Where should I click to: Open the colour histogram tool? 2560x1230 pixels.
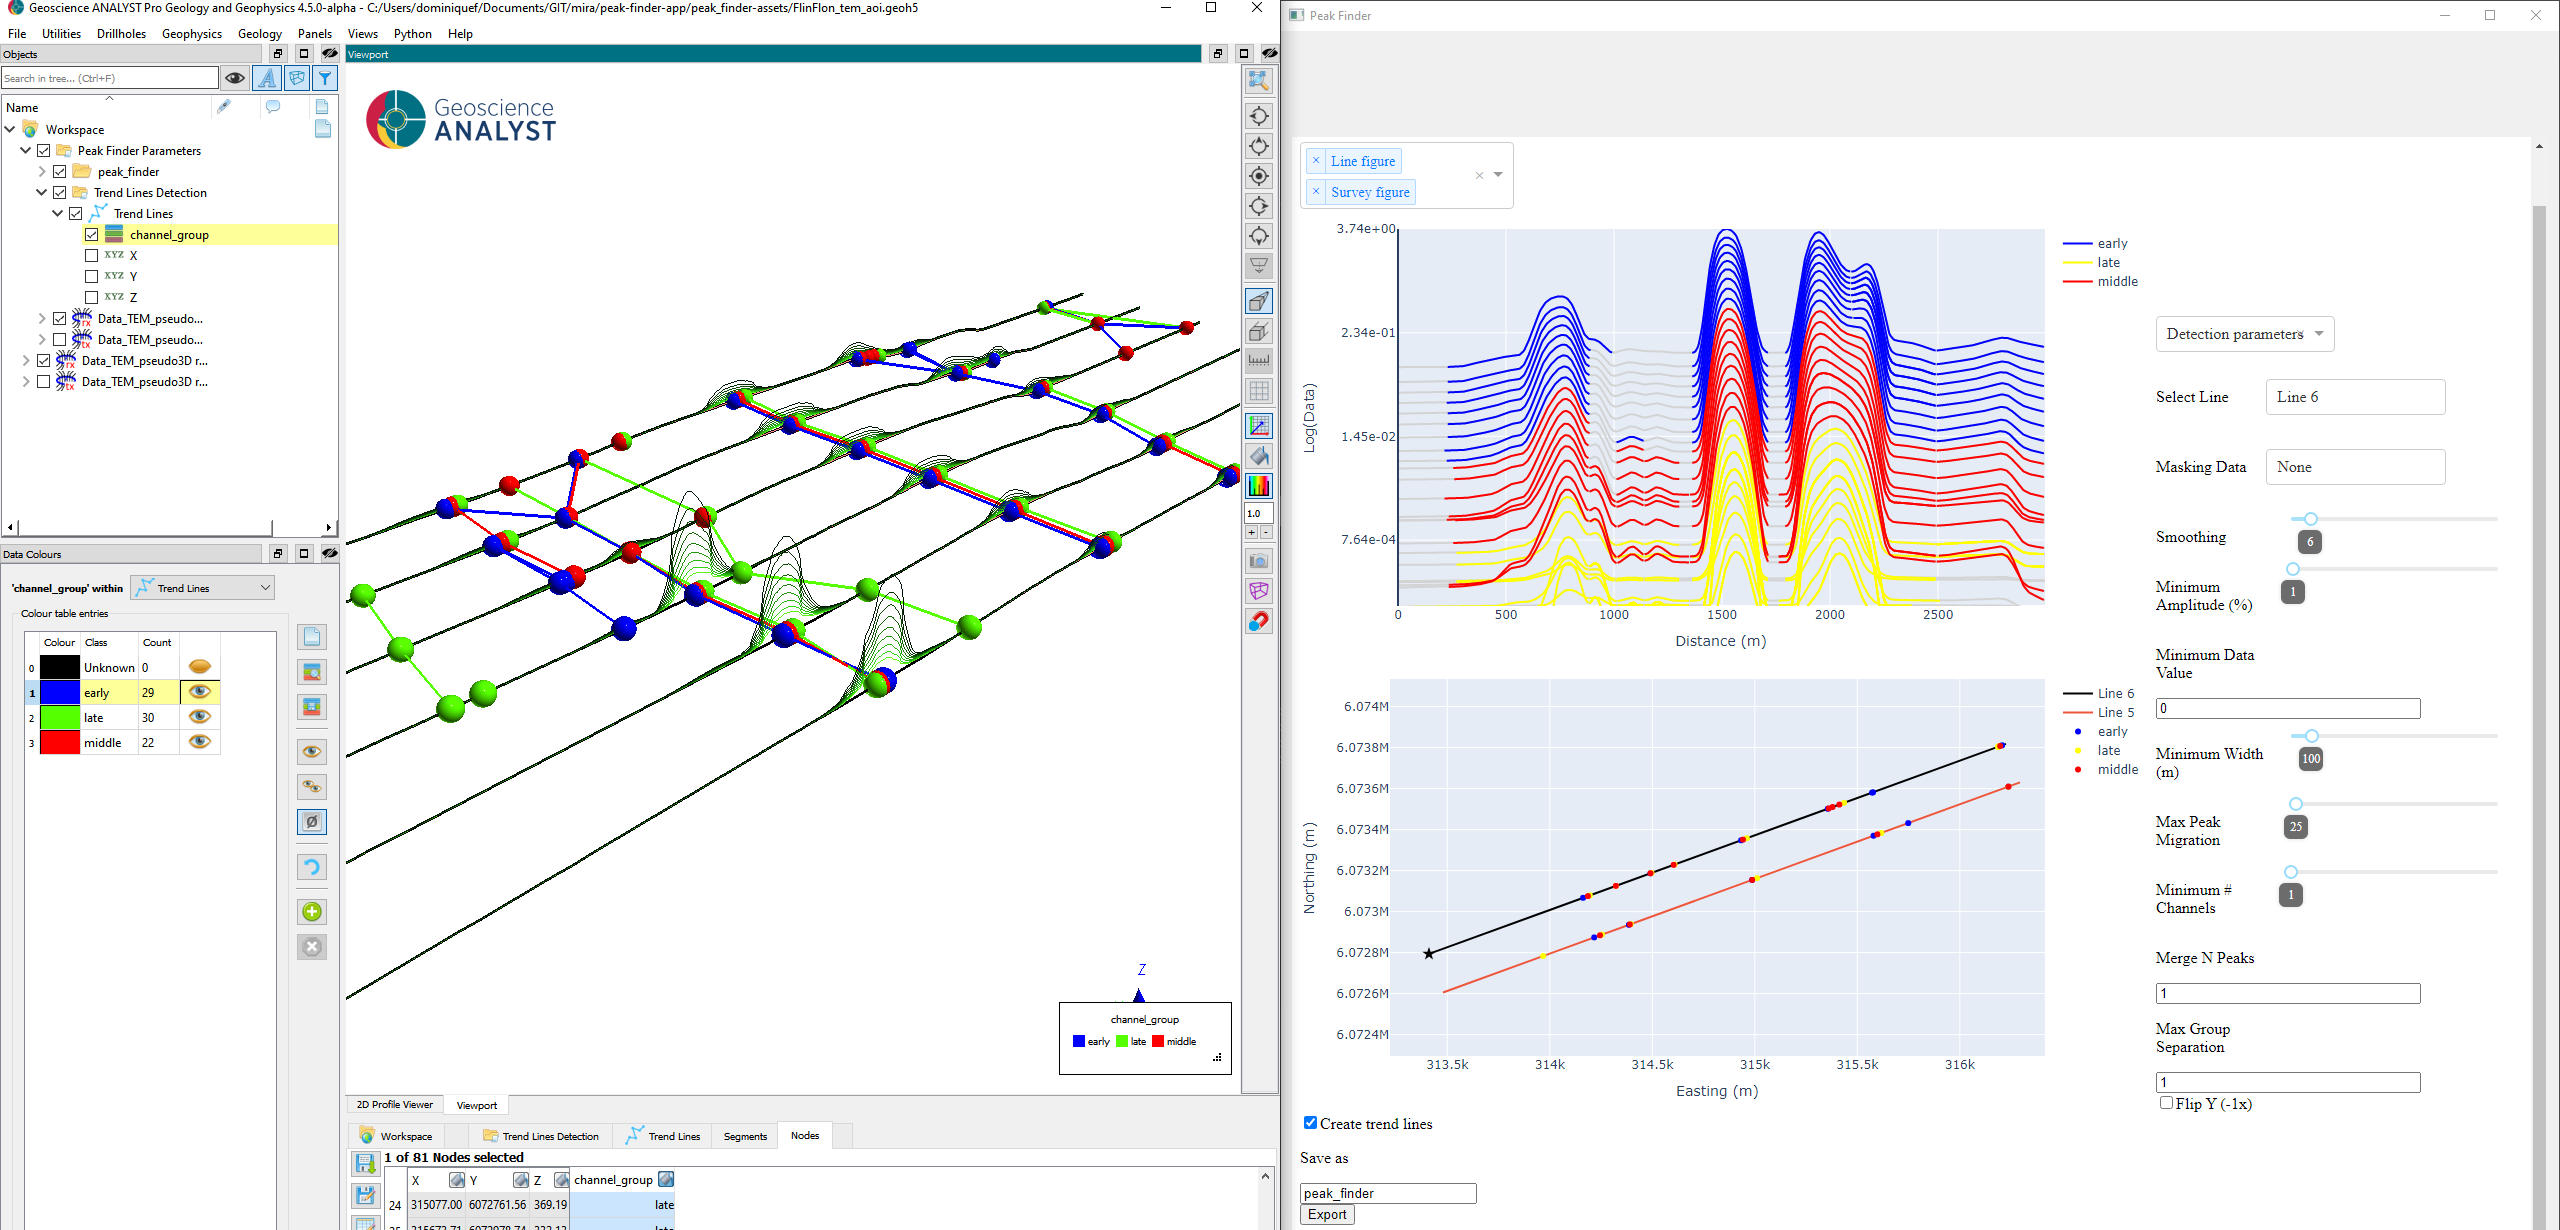coord(1259,487)
